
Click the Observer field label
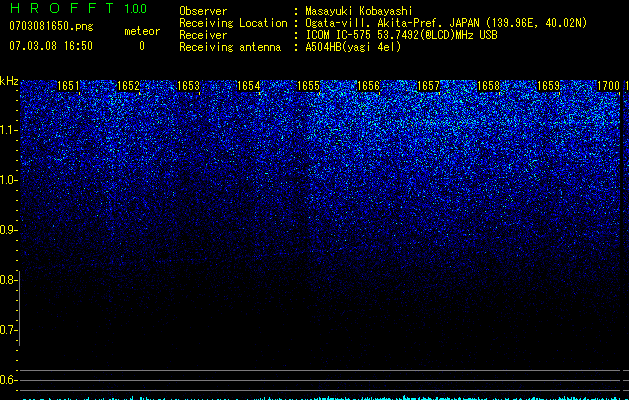[x=203, y=11]
